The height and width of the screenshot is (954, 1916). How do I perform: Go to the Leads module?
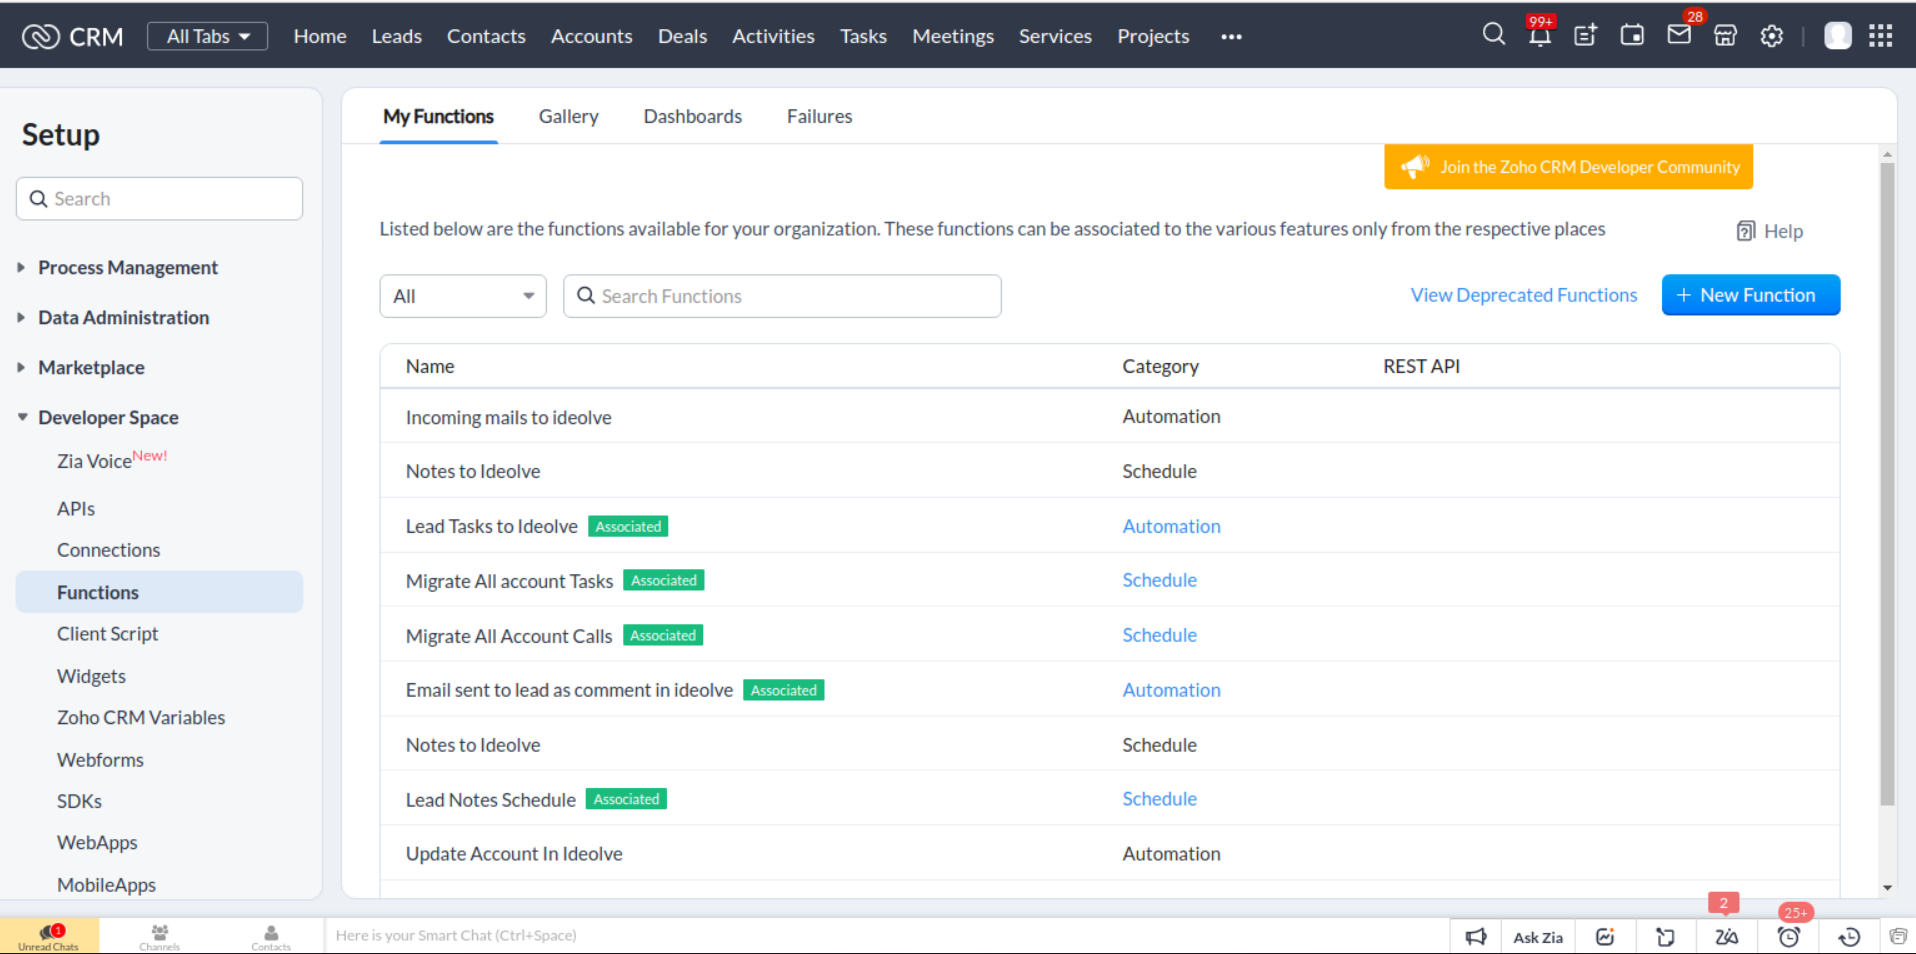[396, 36]
